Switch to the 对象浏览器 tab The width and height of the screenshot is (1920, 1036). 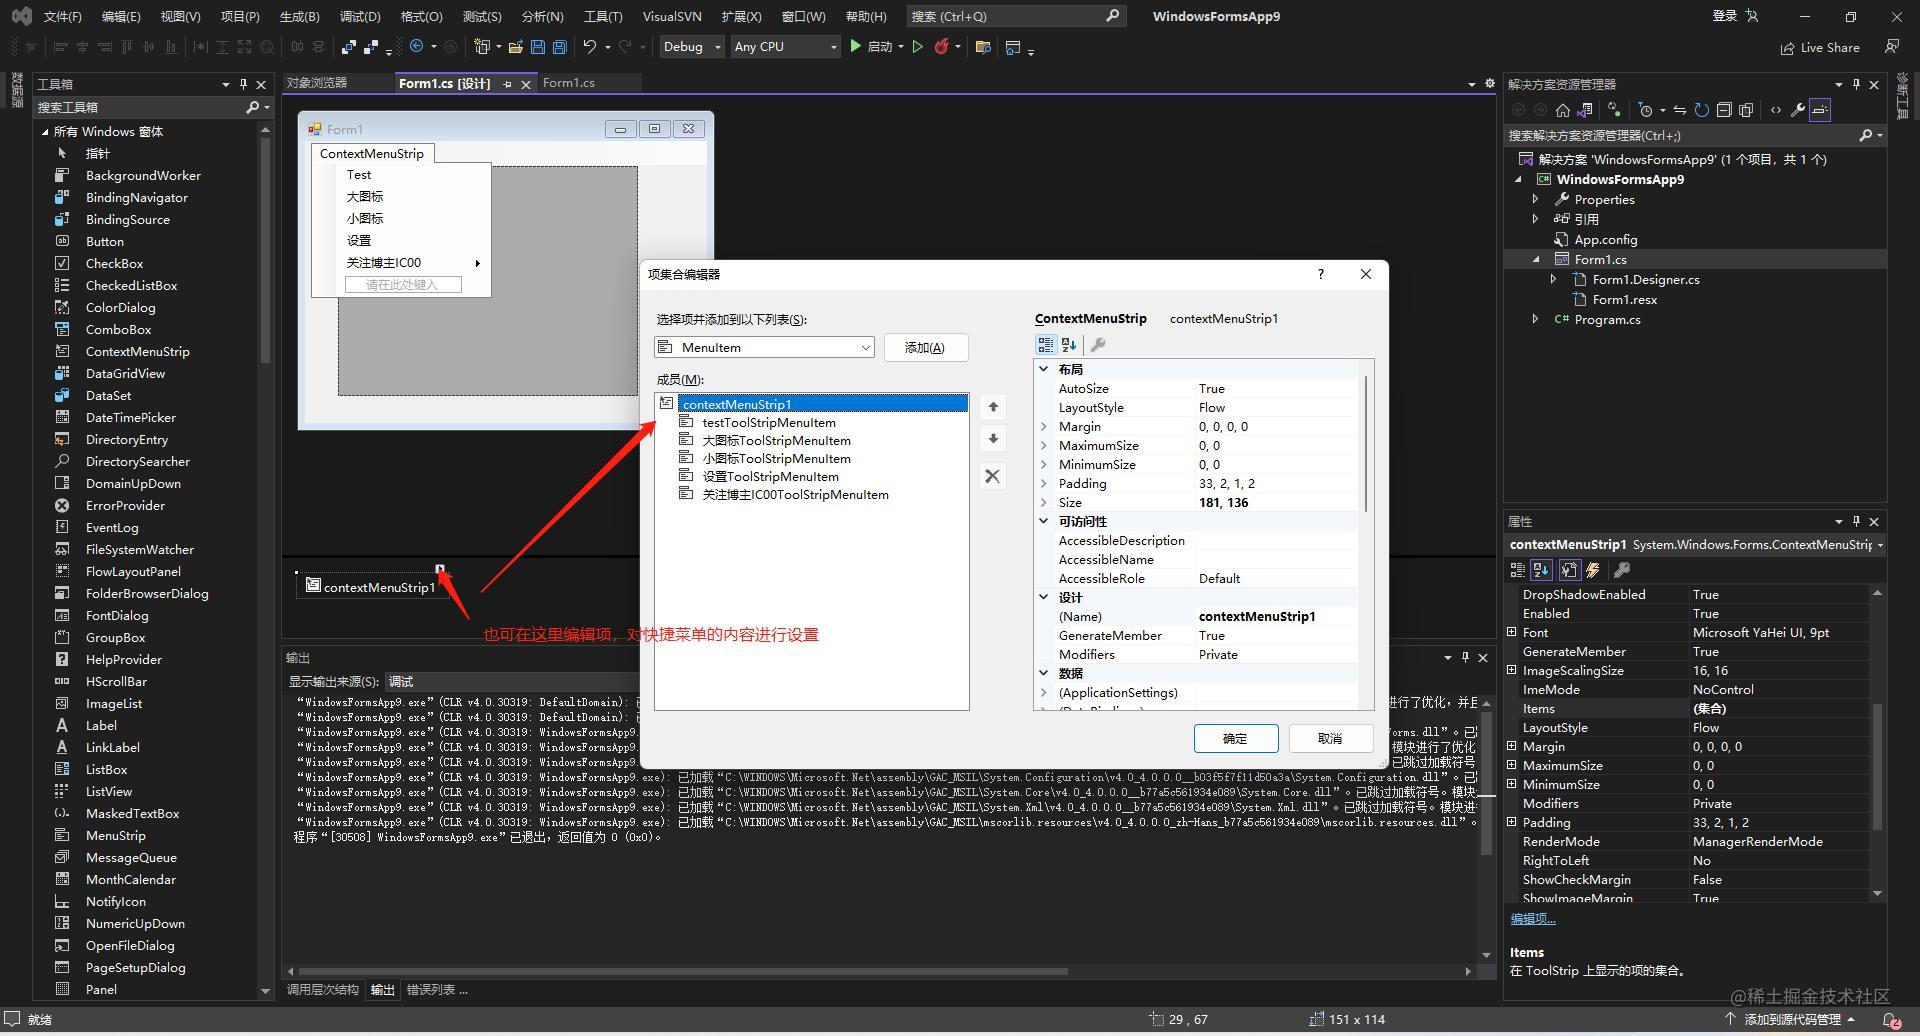click(317, 83)
